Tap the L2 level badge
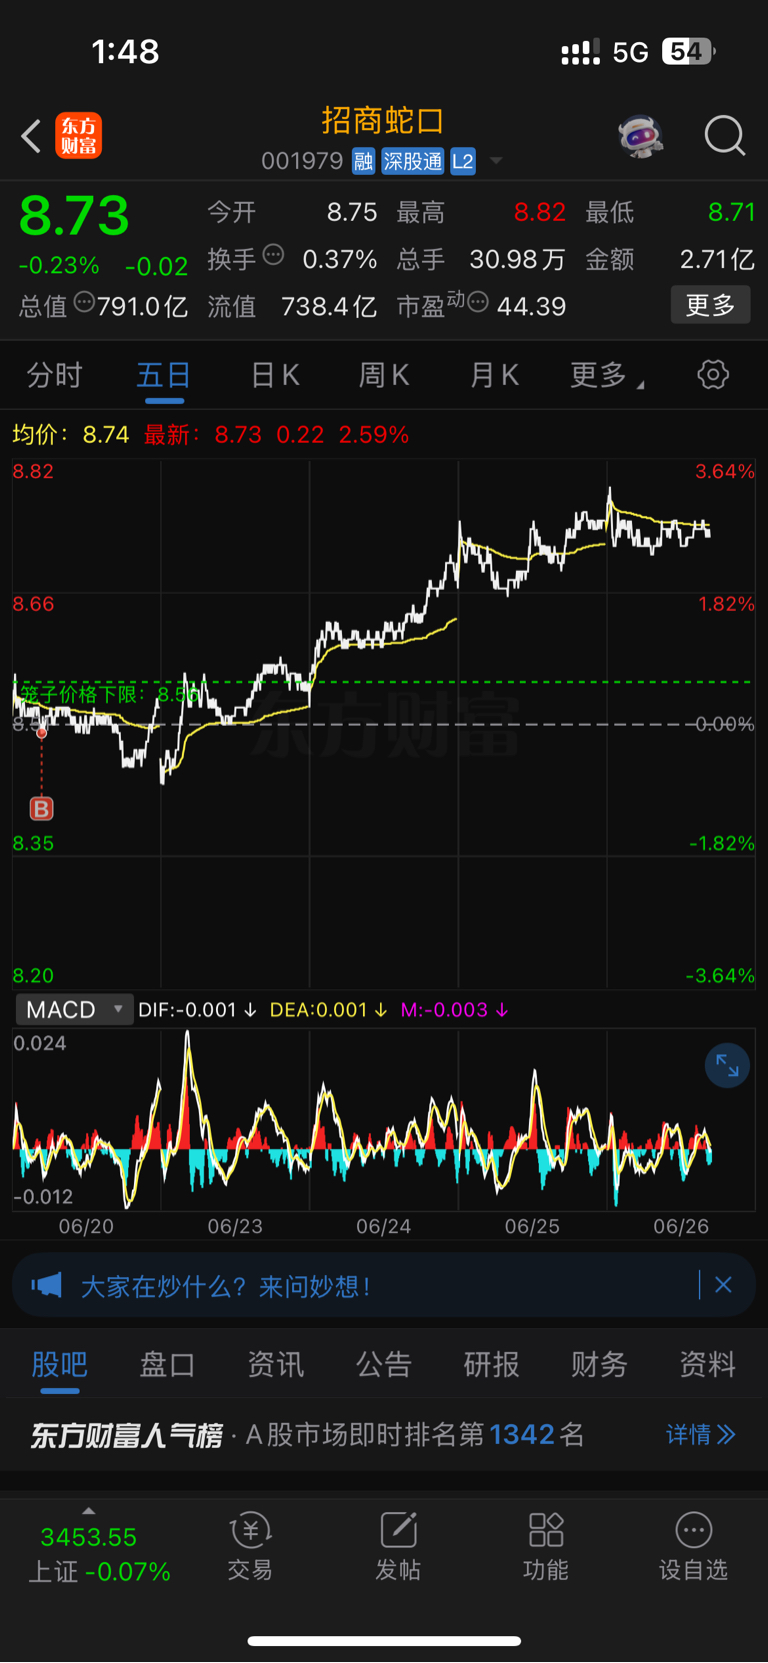Viewport: 768px width, 1663px height. point(463,161)
